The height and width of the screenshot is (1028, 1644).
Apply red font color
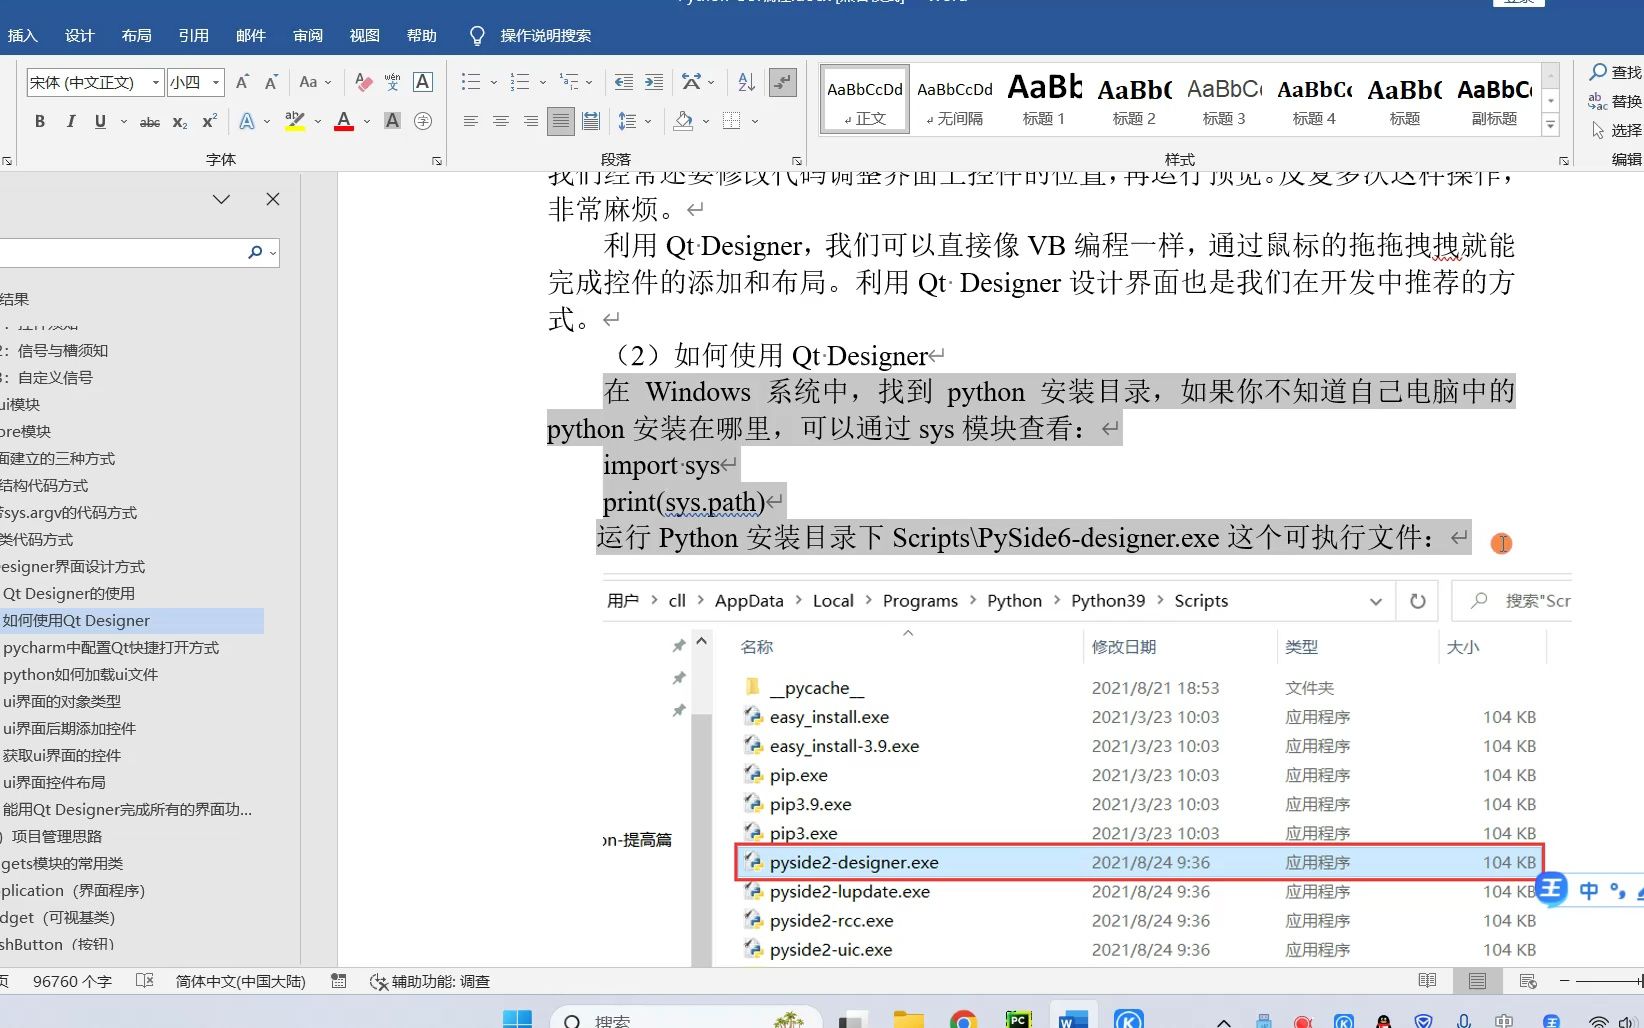[344, 121]
